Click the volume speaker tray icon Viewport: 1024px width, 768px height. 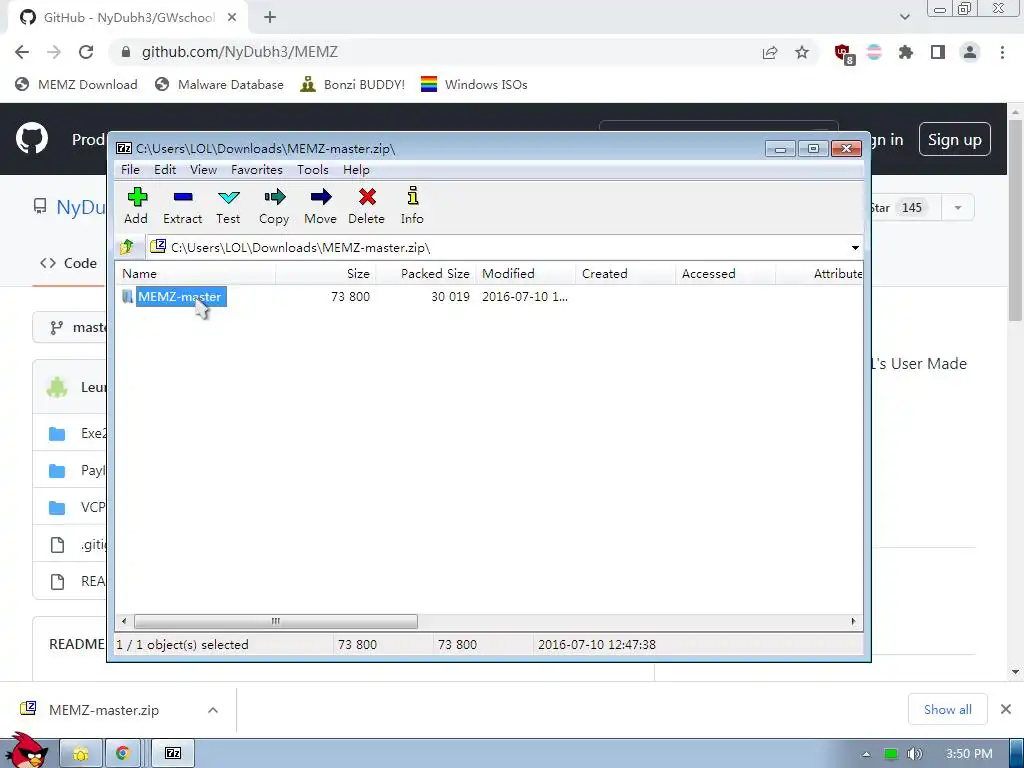click(x=915, y=754)
